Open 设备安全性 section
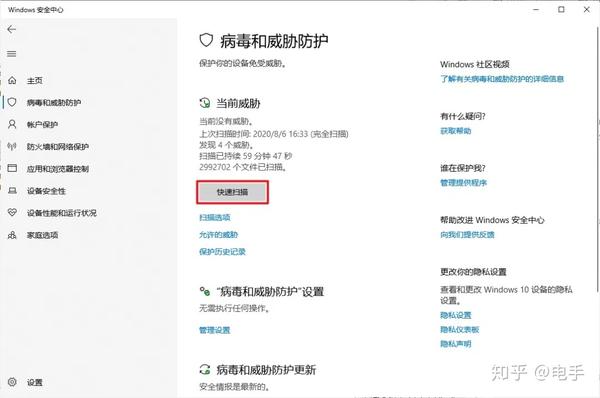This screenshot has height=398, width=600. (x=46, y=191)
